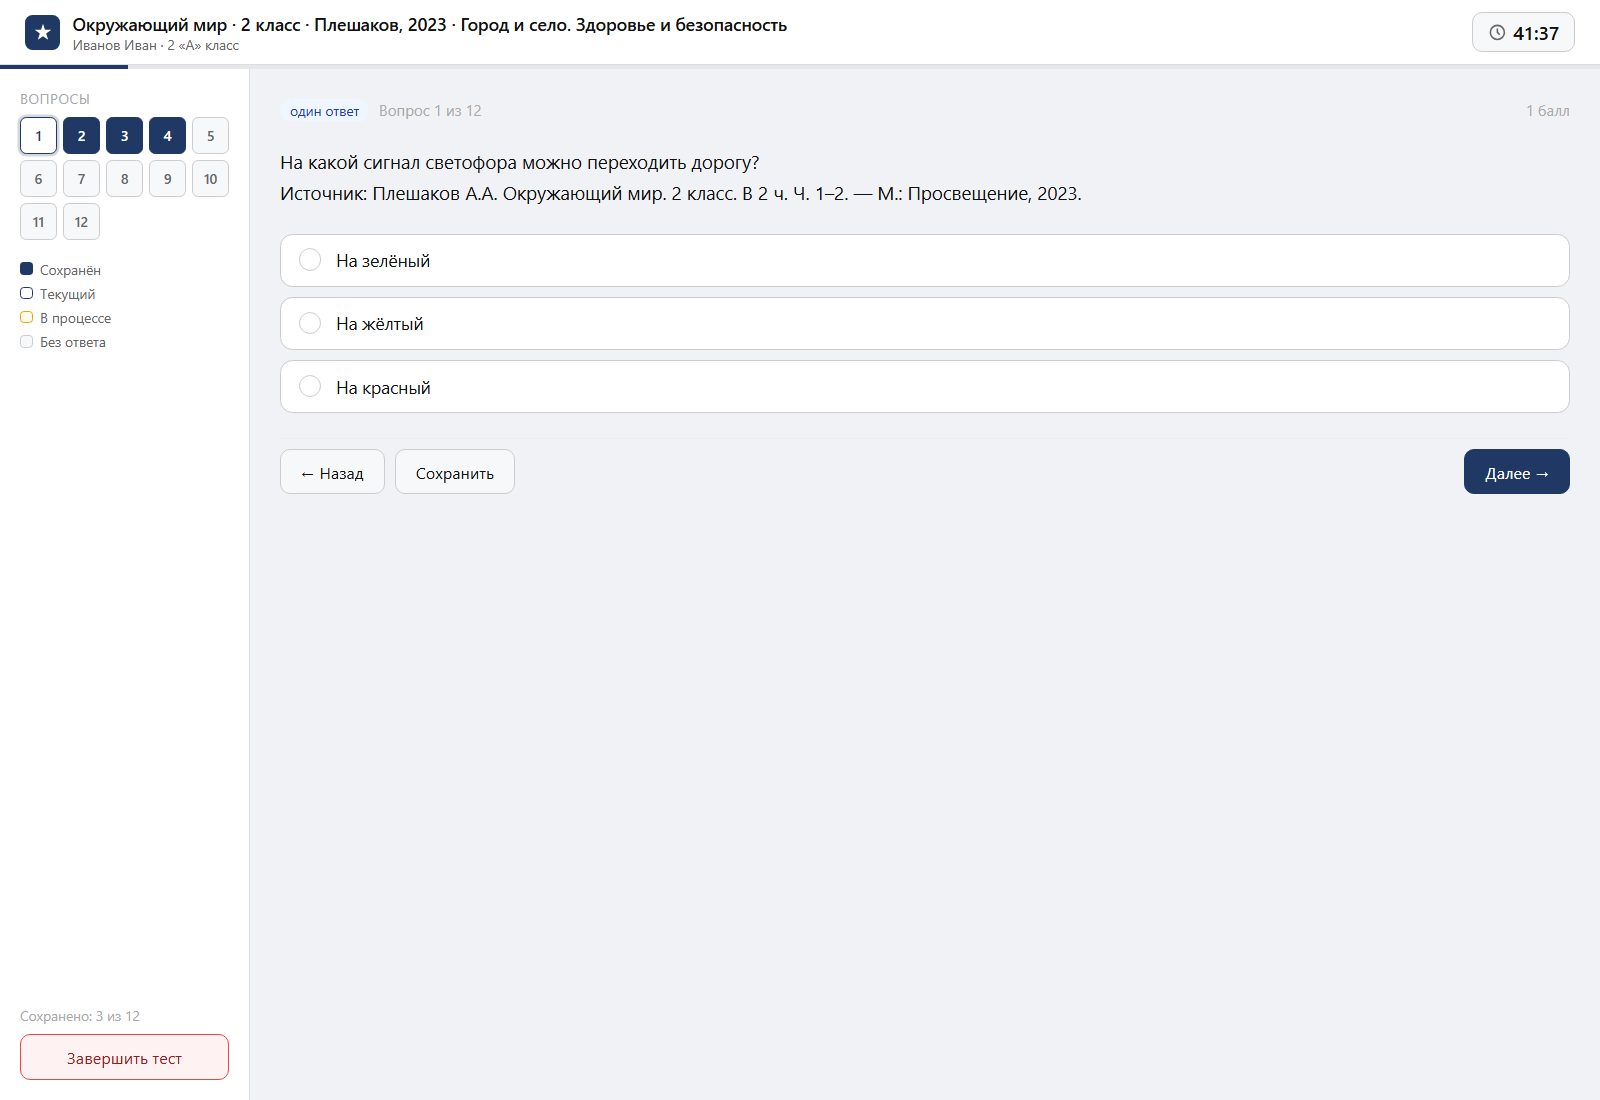Go to question 1 in sidebar
The image size is (1600, 1100).
pos(38,136)
